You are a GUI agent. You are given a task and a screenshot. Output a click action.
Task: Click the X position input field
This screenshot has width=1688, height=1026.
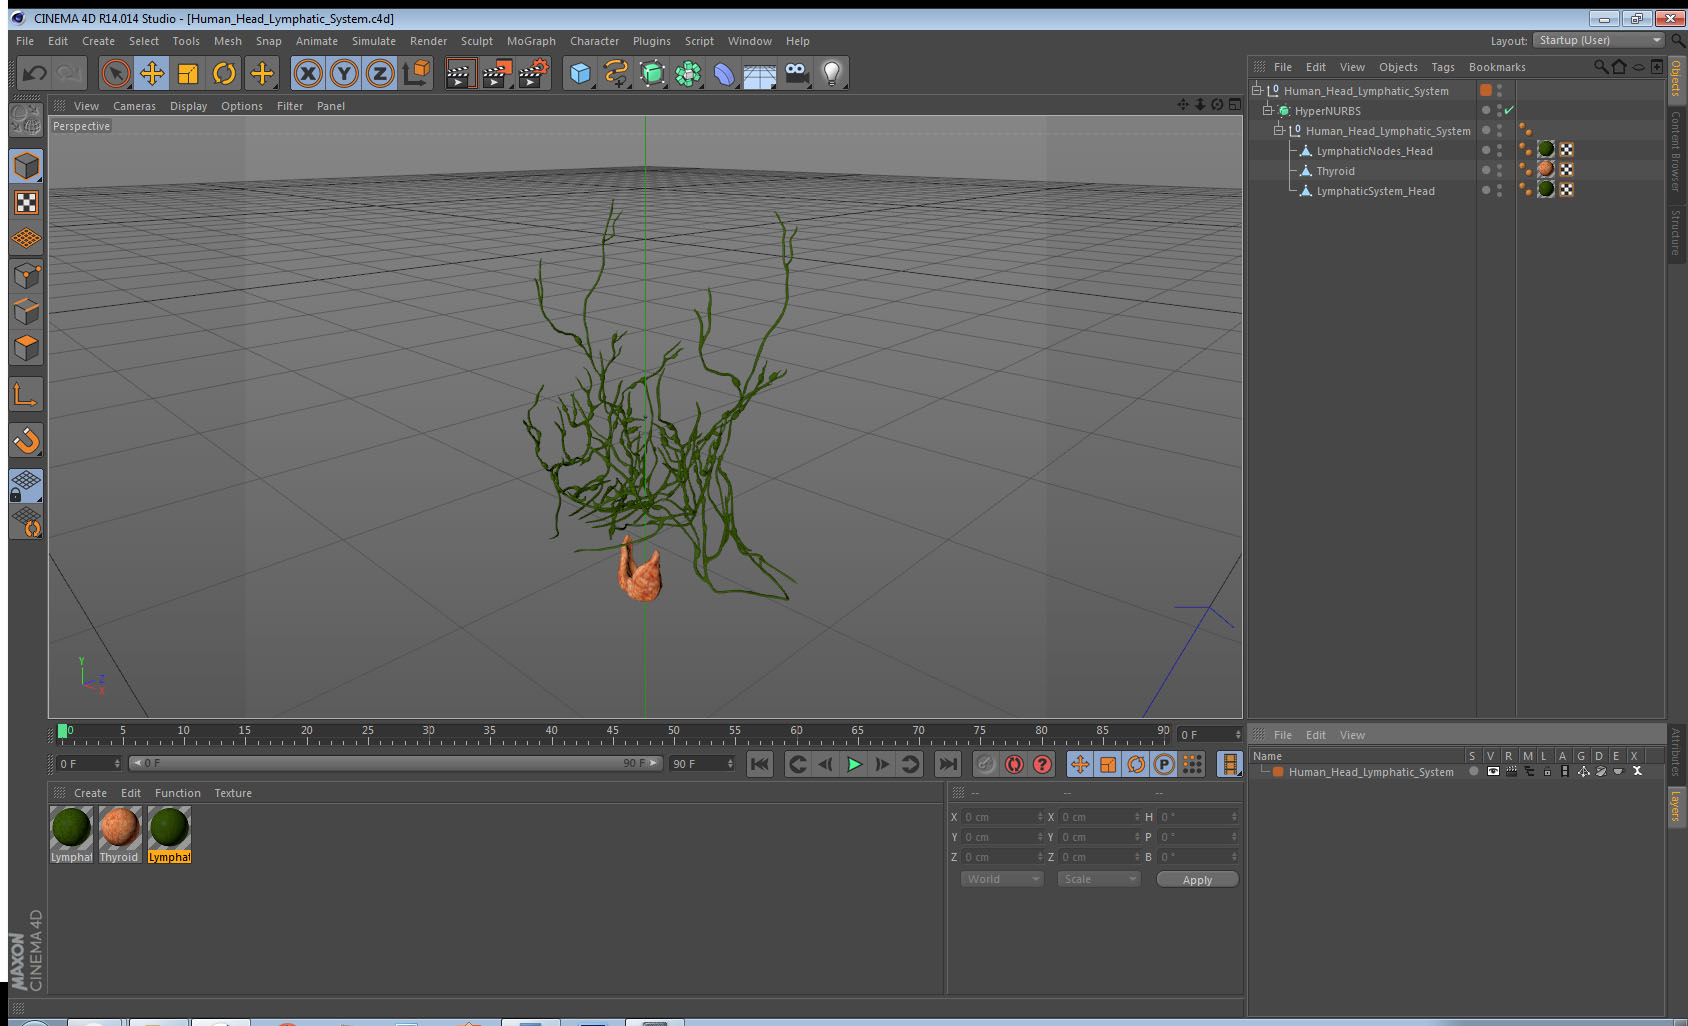tap(1001, 817)
